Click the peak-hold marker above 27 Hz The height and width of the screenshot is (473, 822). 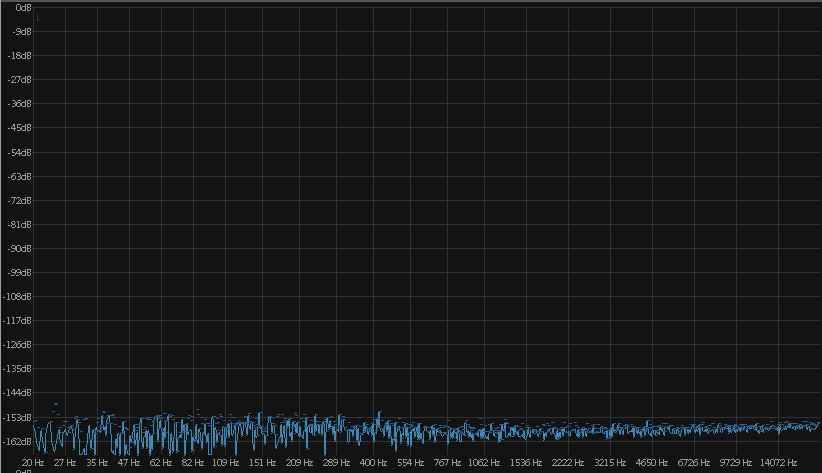[x=55, y=404]
